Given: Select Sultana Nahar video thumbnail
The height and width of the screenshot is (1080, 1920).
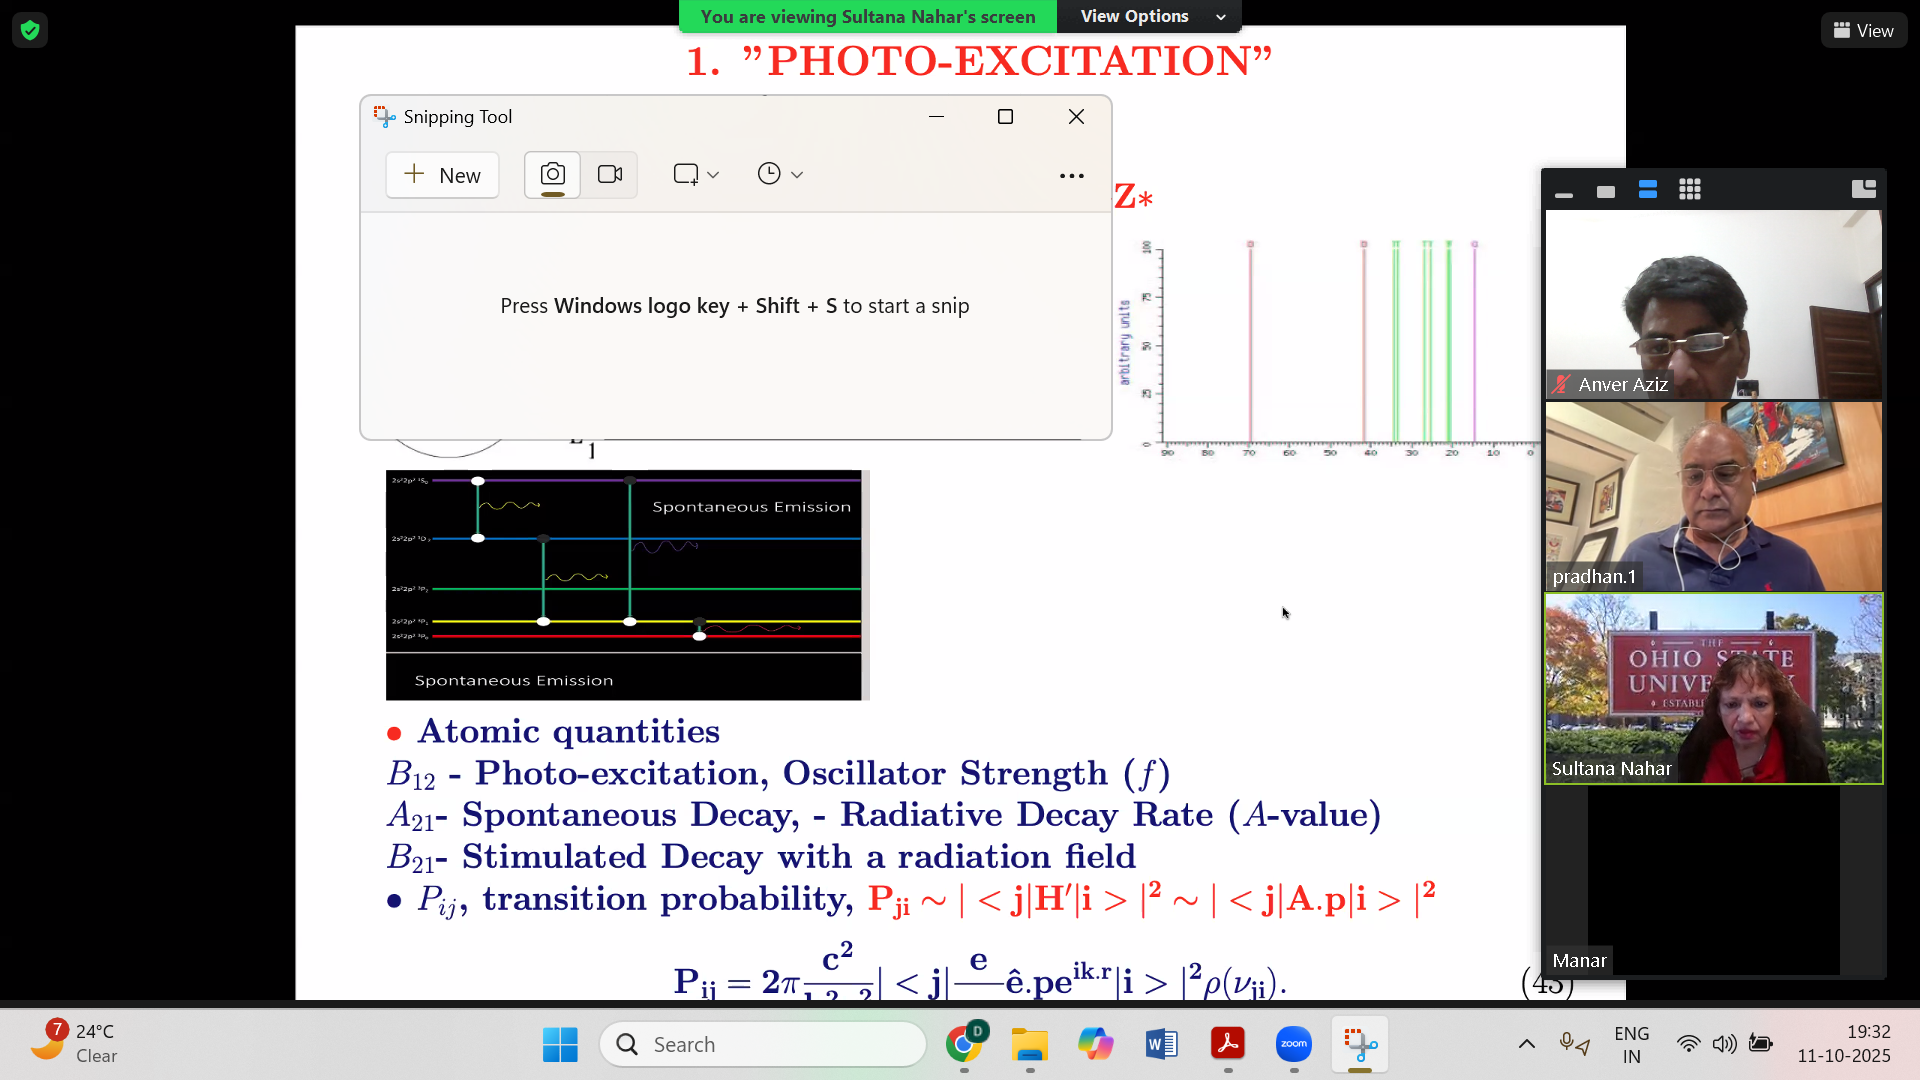Looking at the screenshot, I should tap(1713, 688).
